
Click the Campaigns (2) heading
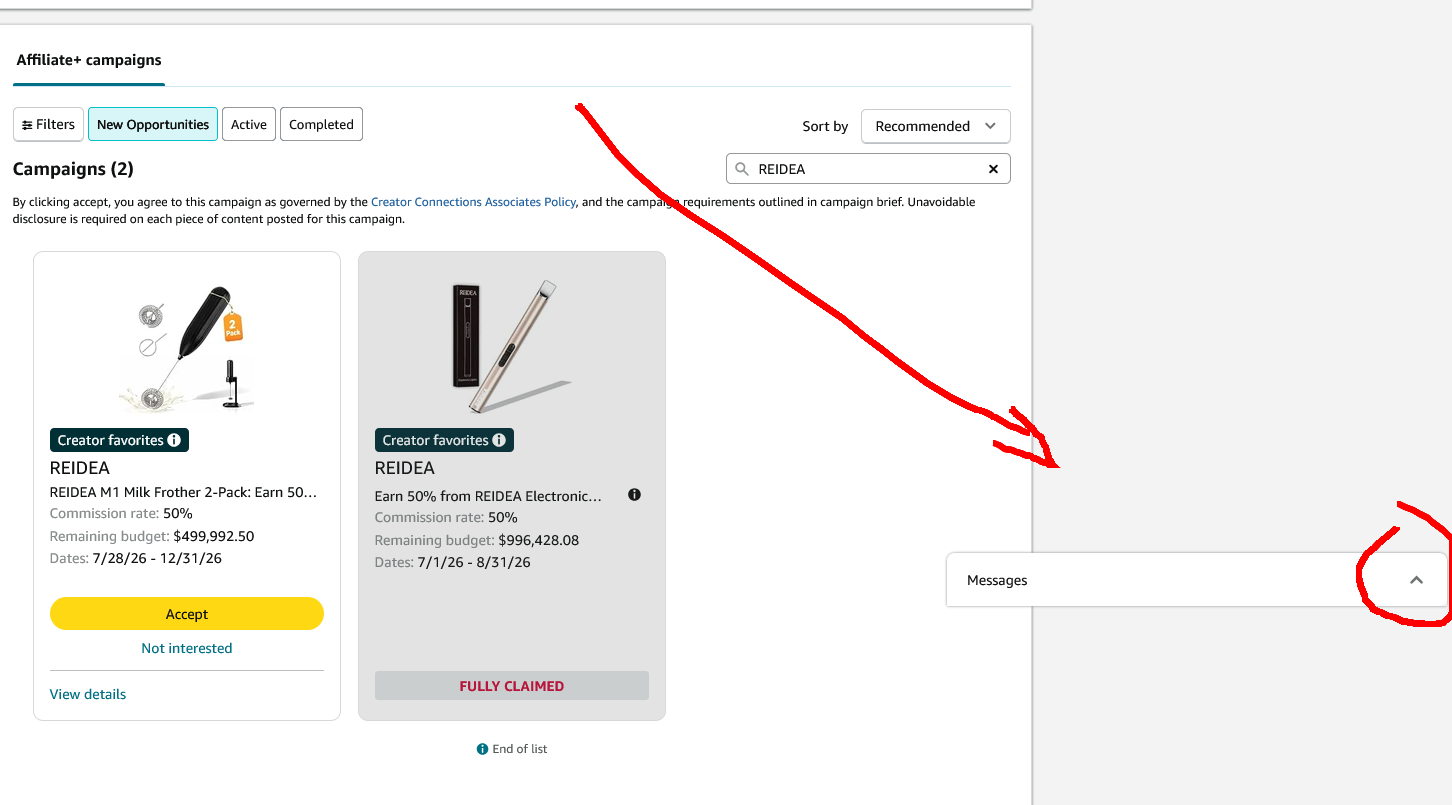point(73,169)
